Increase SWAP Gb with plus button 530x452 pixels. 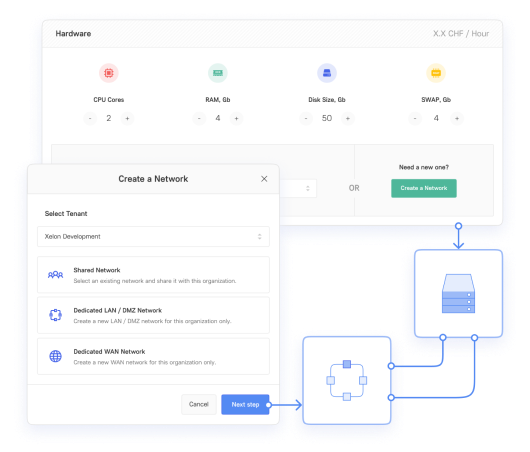457,119
